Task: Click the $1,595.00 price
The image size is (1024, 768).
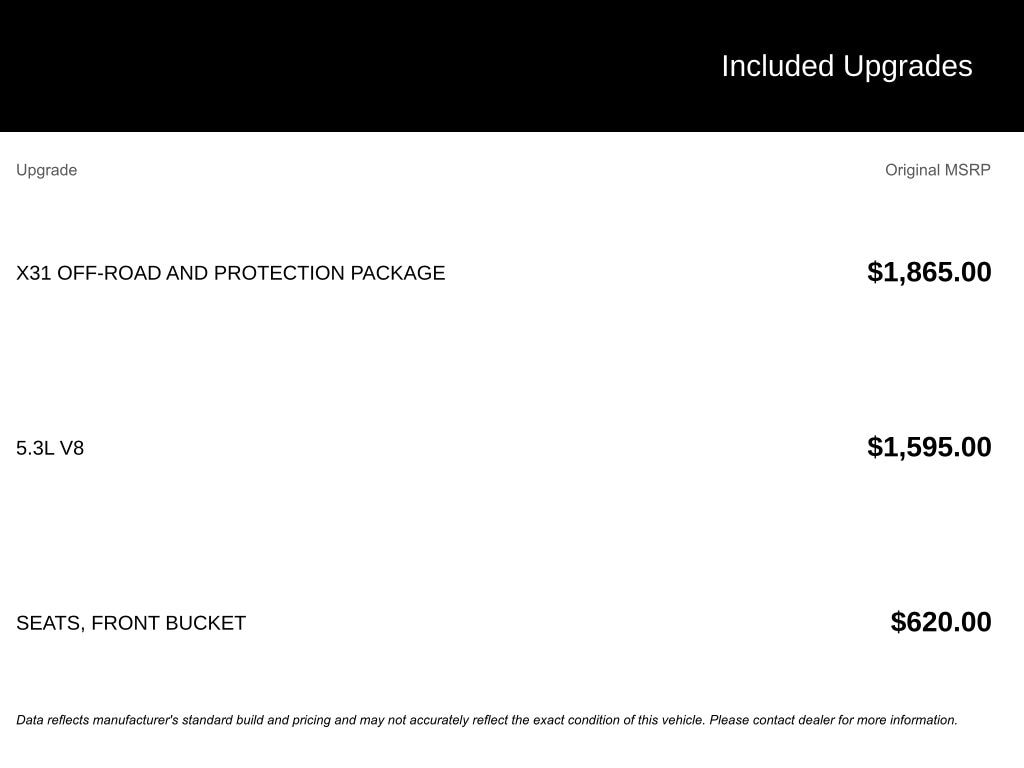Action: (929, 447)
